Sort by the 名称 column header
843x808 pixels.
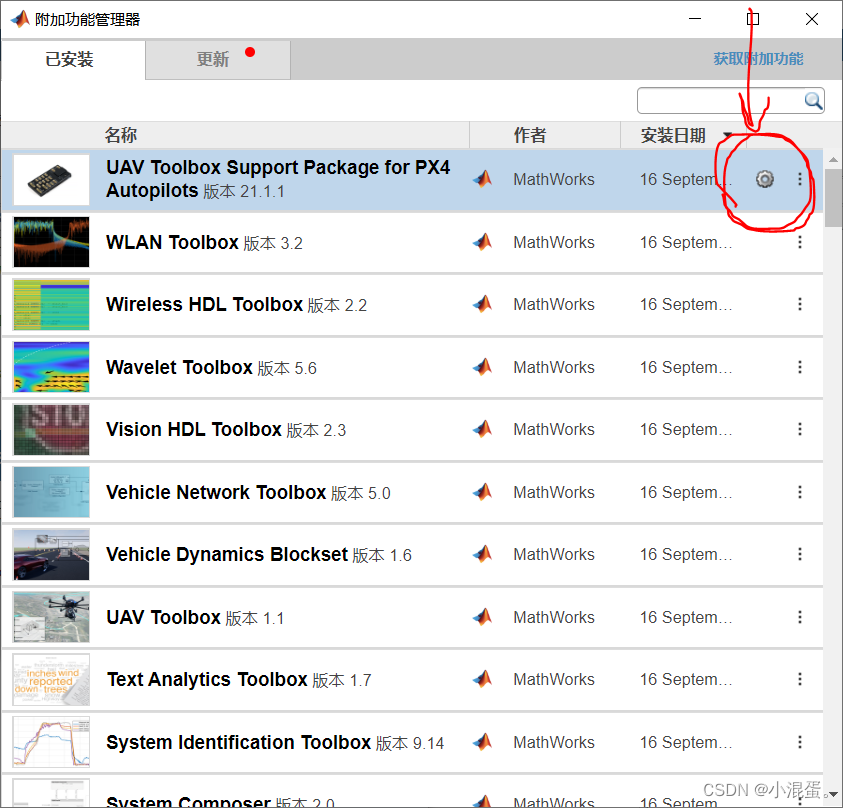(x=121, y=135)
